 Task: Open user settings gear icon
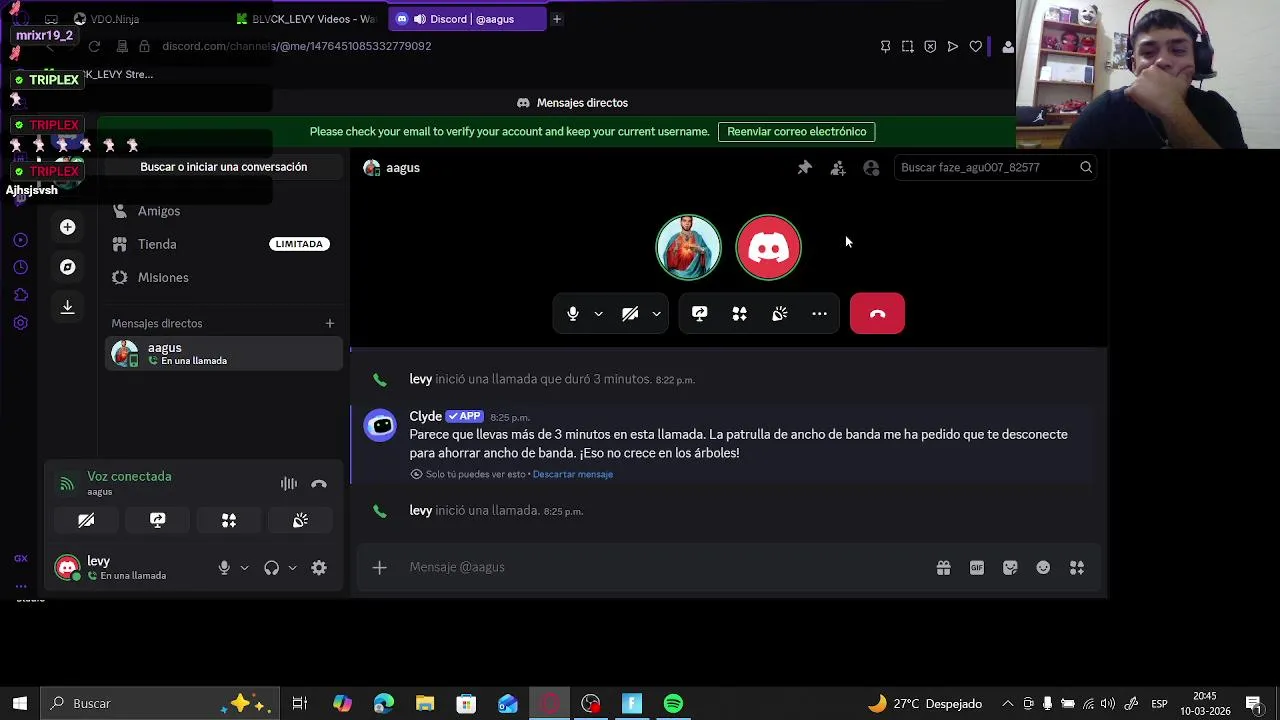[319, 568]
